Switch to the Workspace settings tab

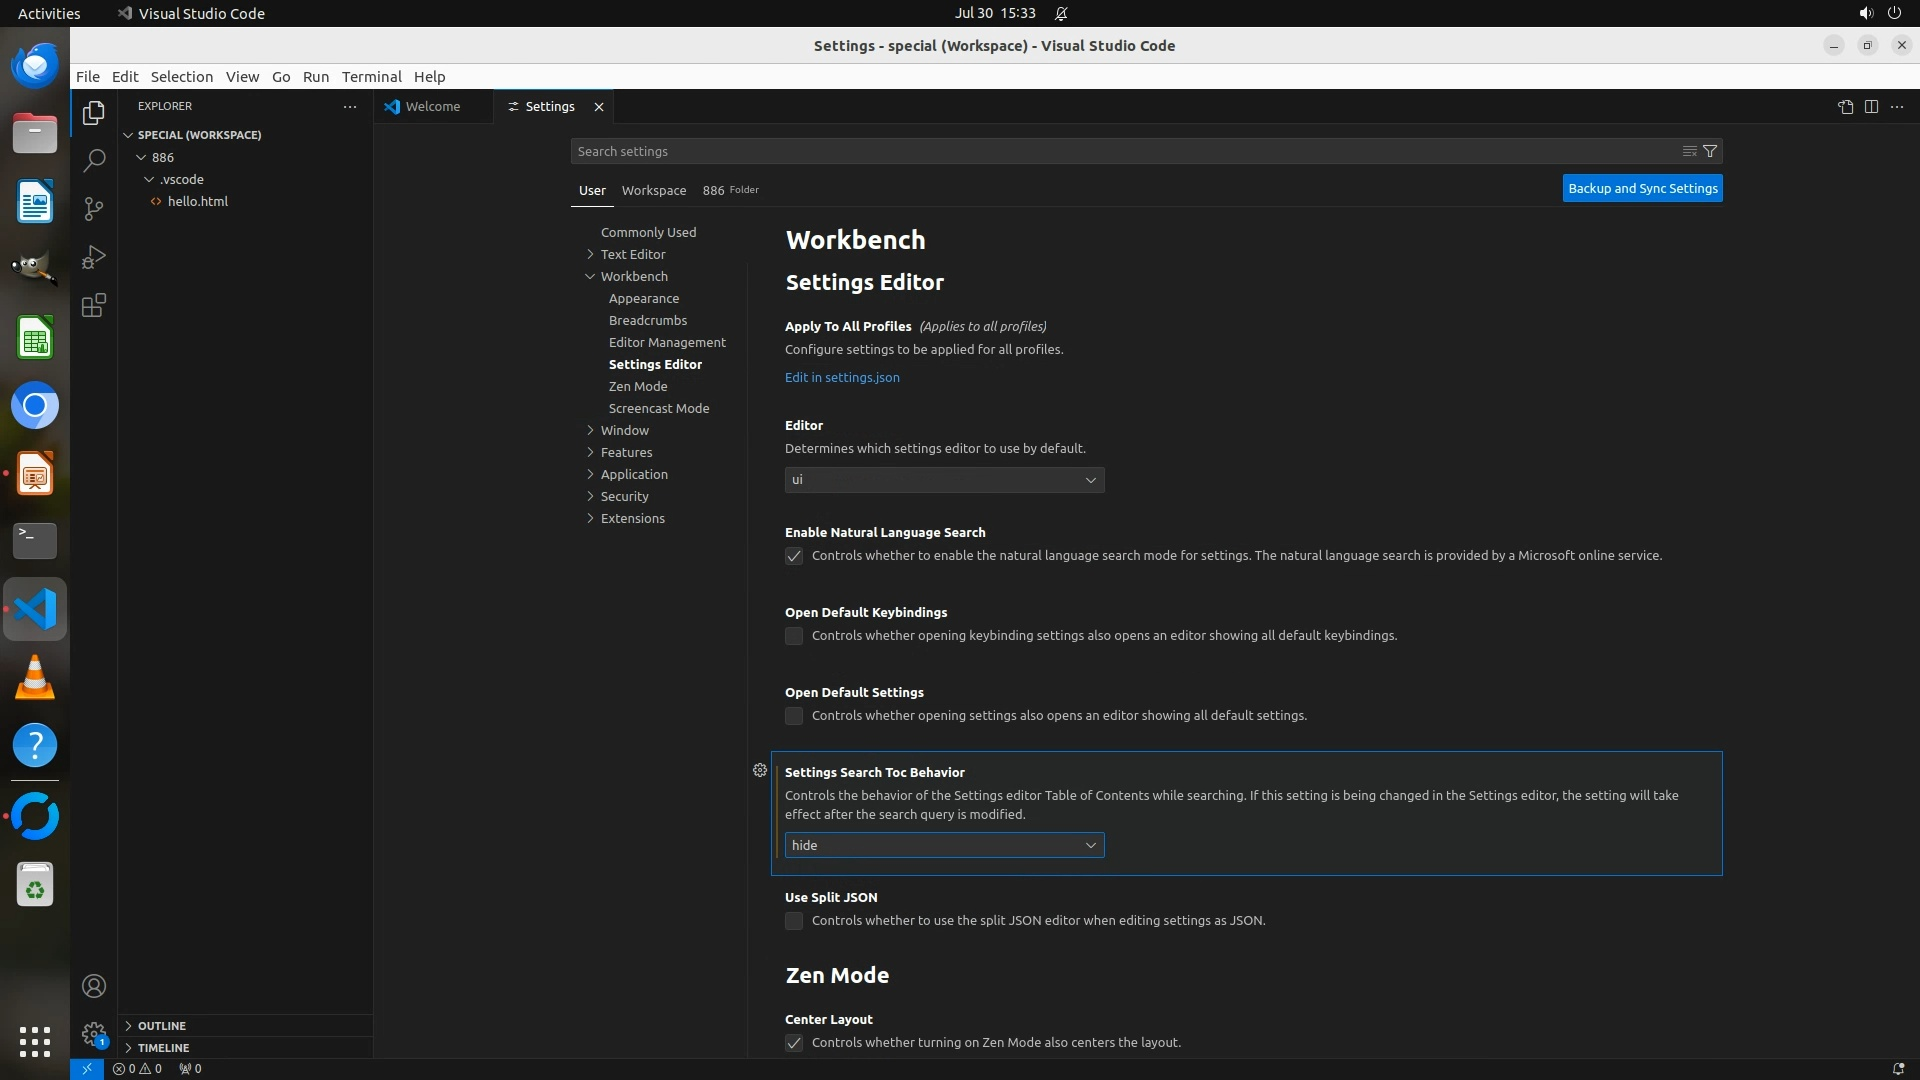(x=653, y=190)
